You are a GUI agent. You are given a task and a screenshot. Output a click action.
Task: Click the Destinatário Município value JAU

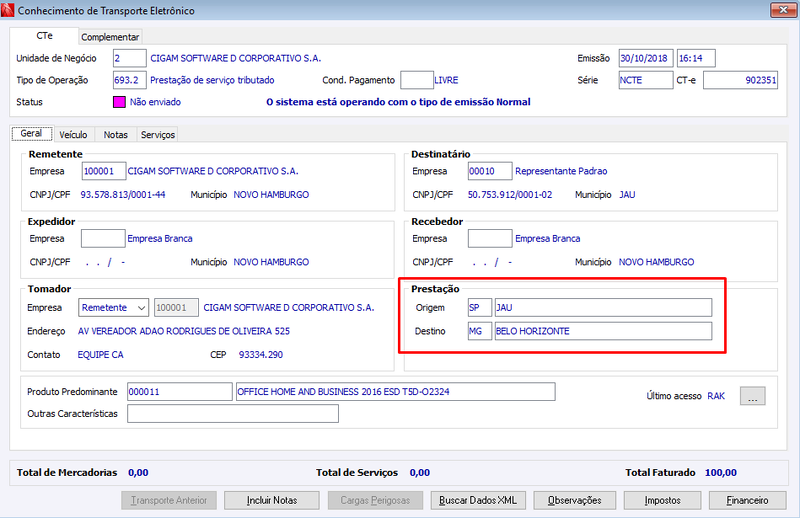(x=627, y=194)
